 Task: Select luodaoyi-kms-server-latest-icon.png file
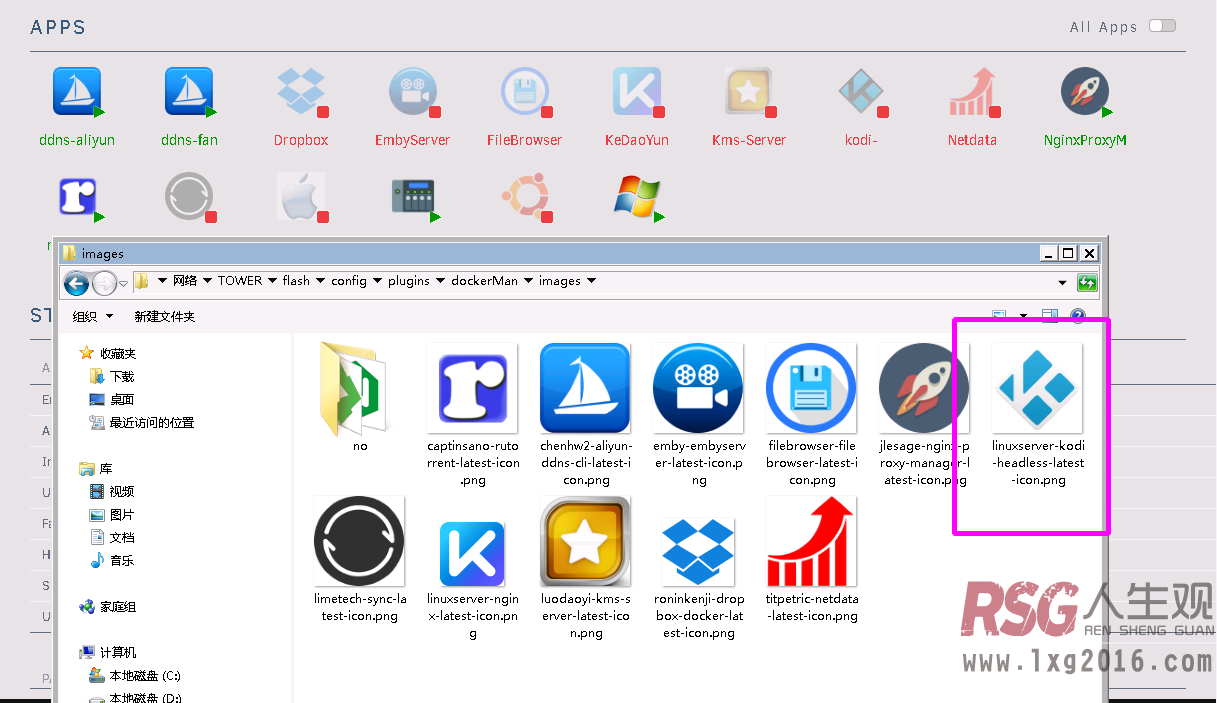585,568
